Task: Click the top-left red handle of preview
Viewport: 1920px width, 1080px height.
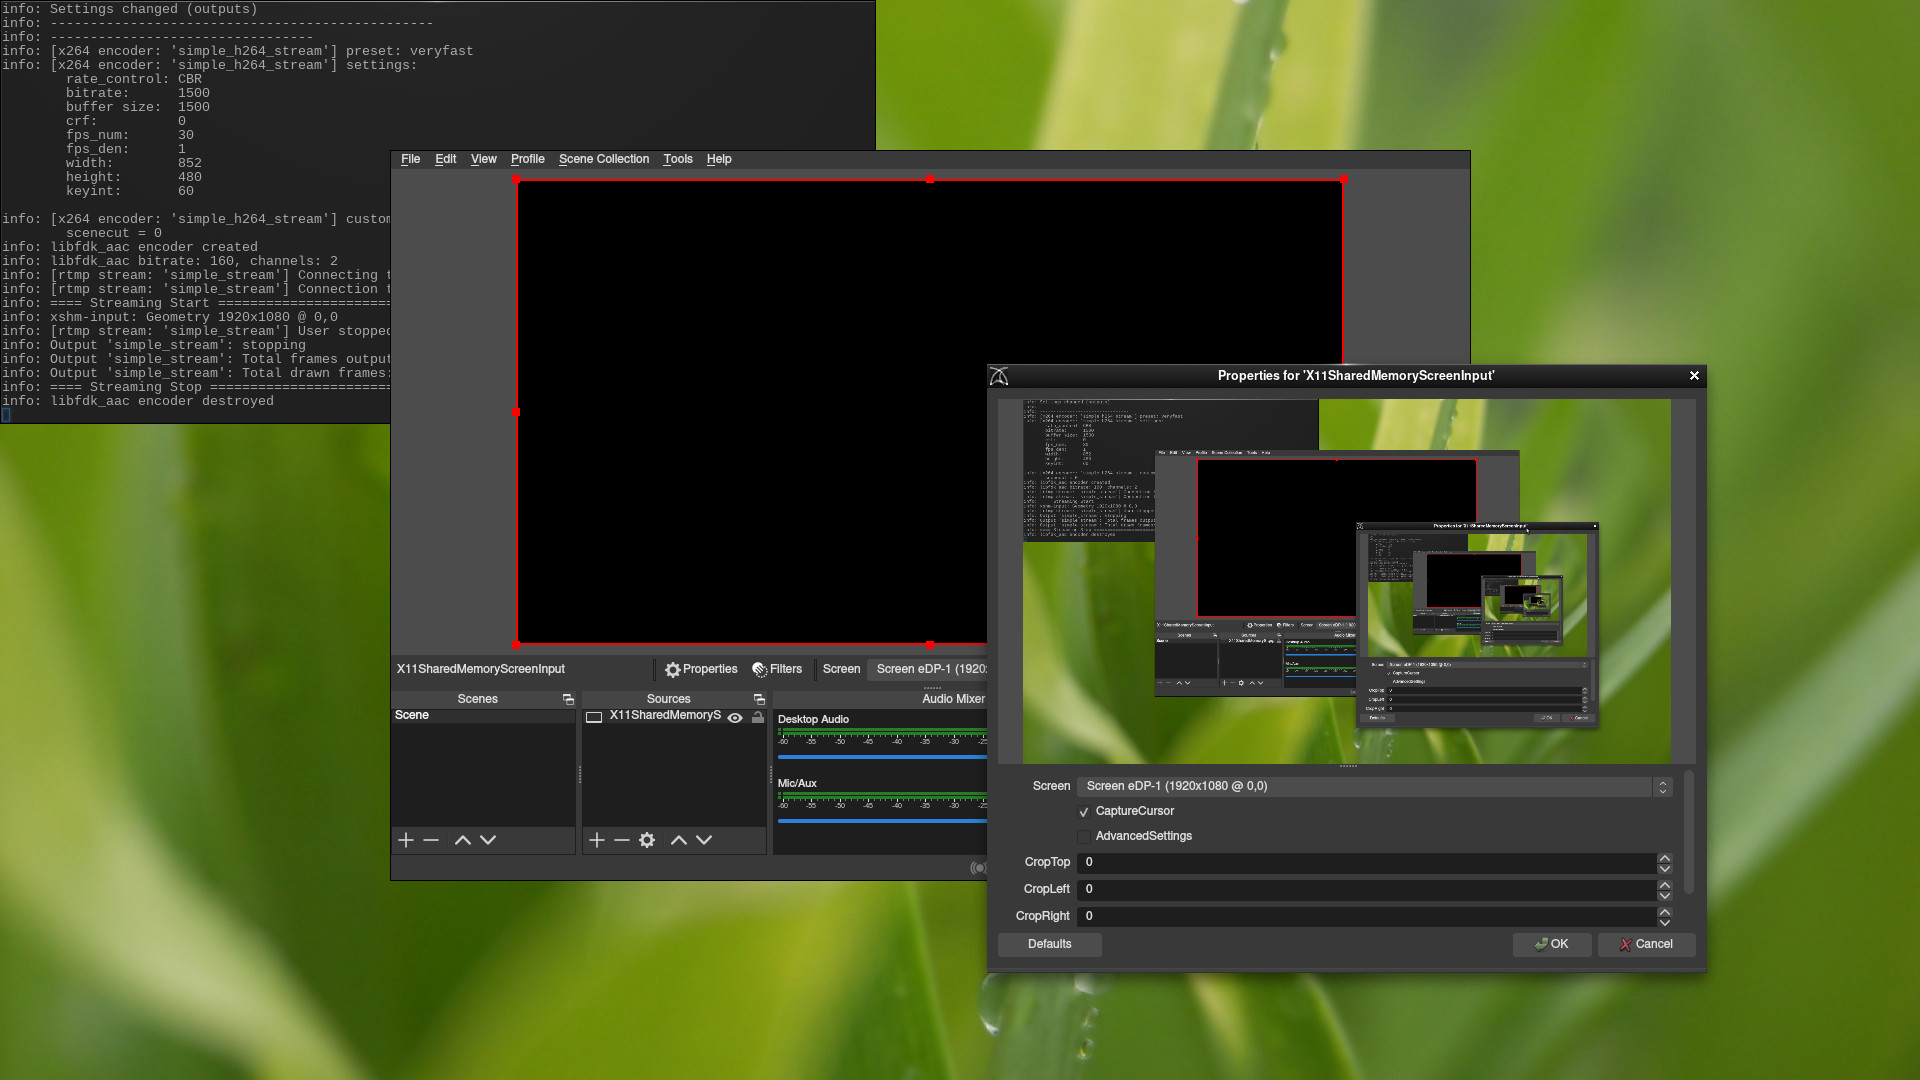Action: coord(516,180)
